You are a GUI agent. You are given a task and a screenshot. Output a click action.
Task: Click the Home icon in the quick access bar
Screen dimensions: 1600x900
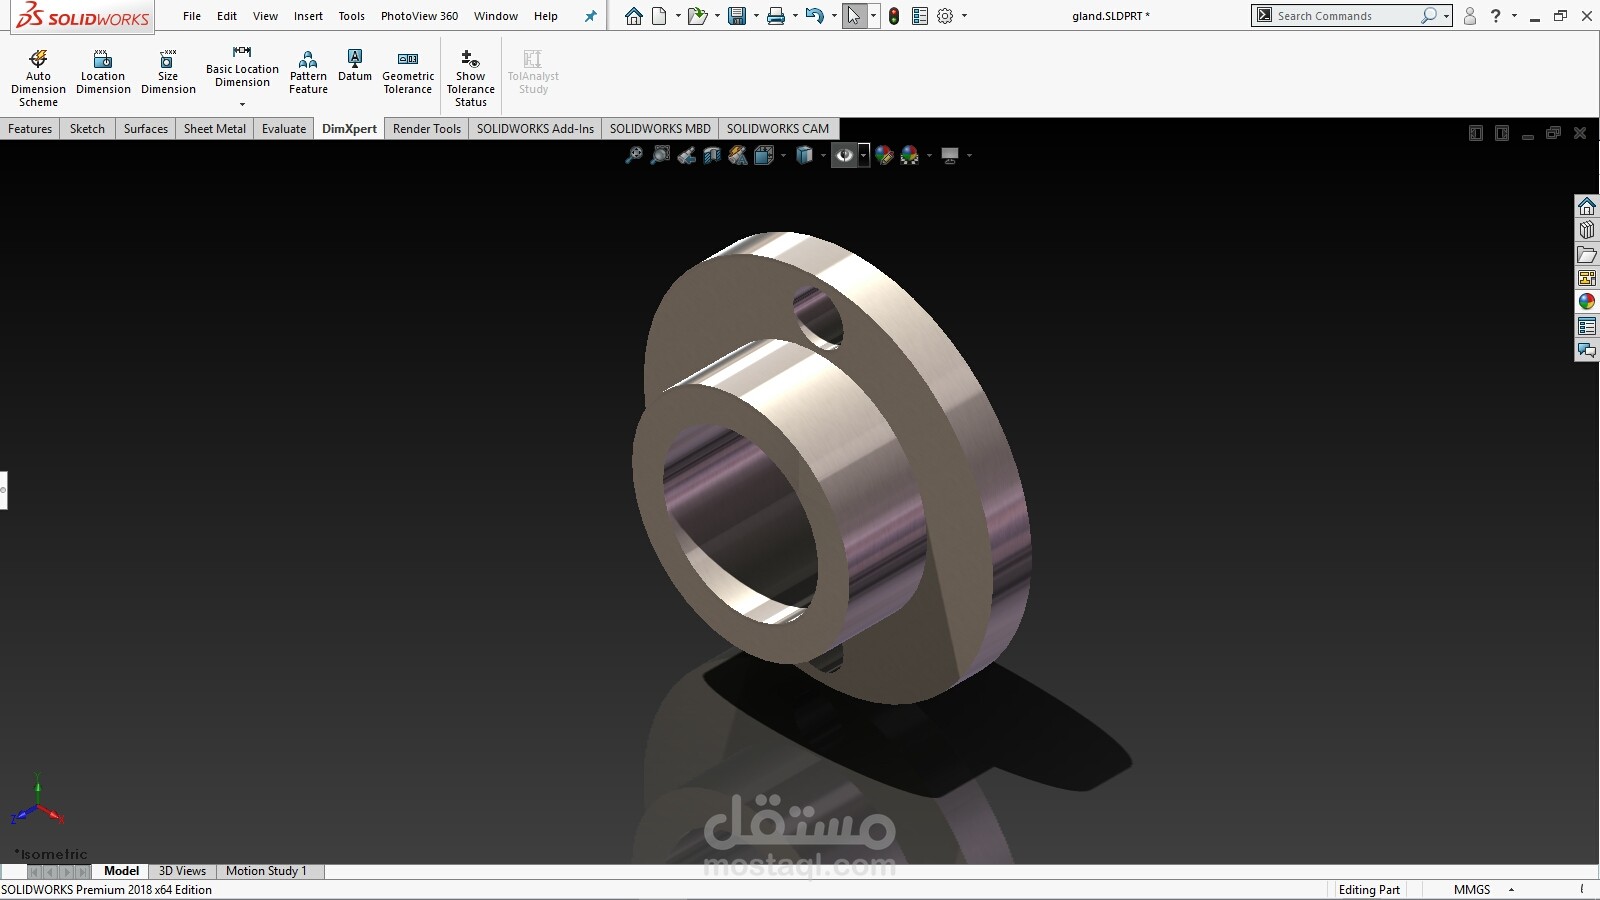(x=634, y=16)
